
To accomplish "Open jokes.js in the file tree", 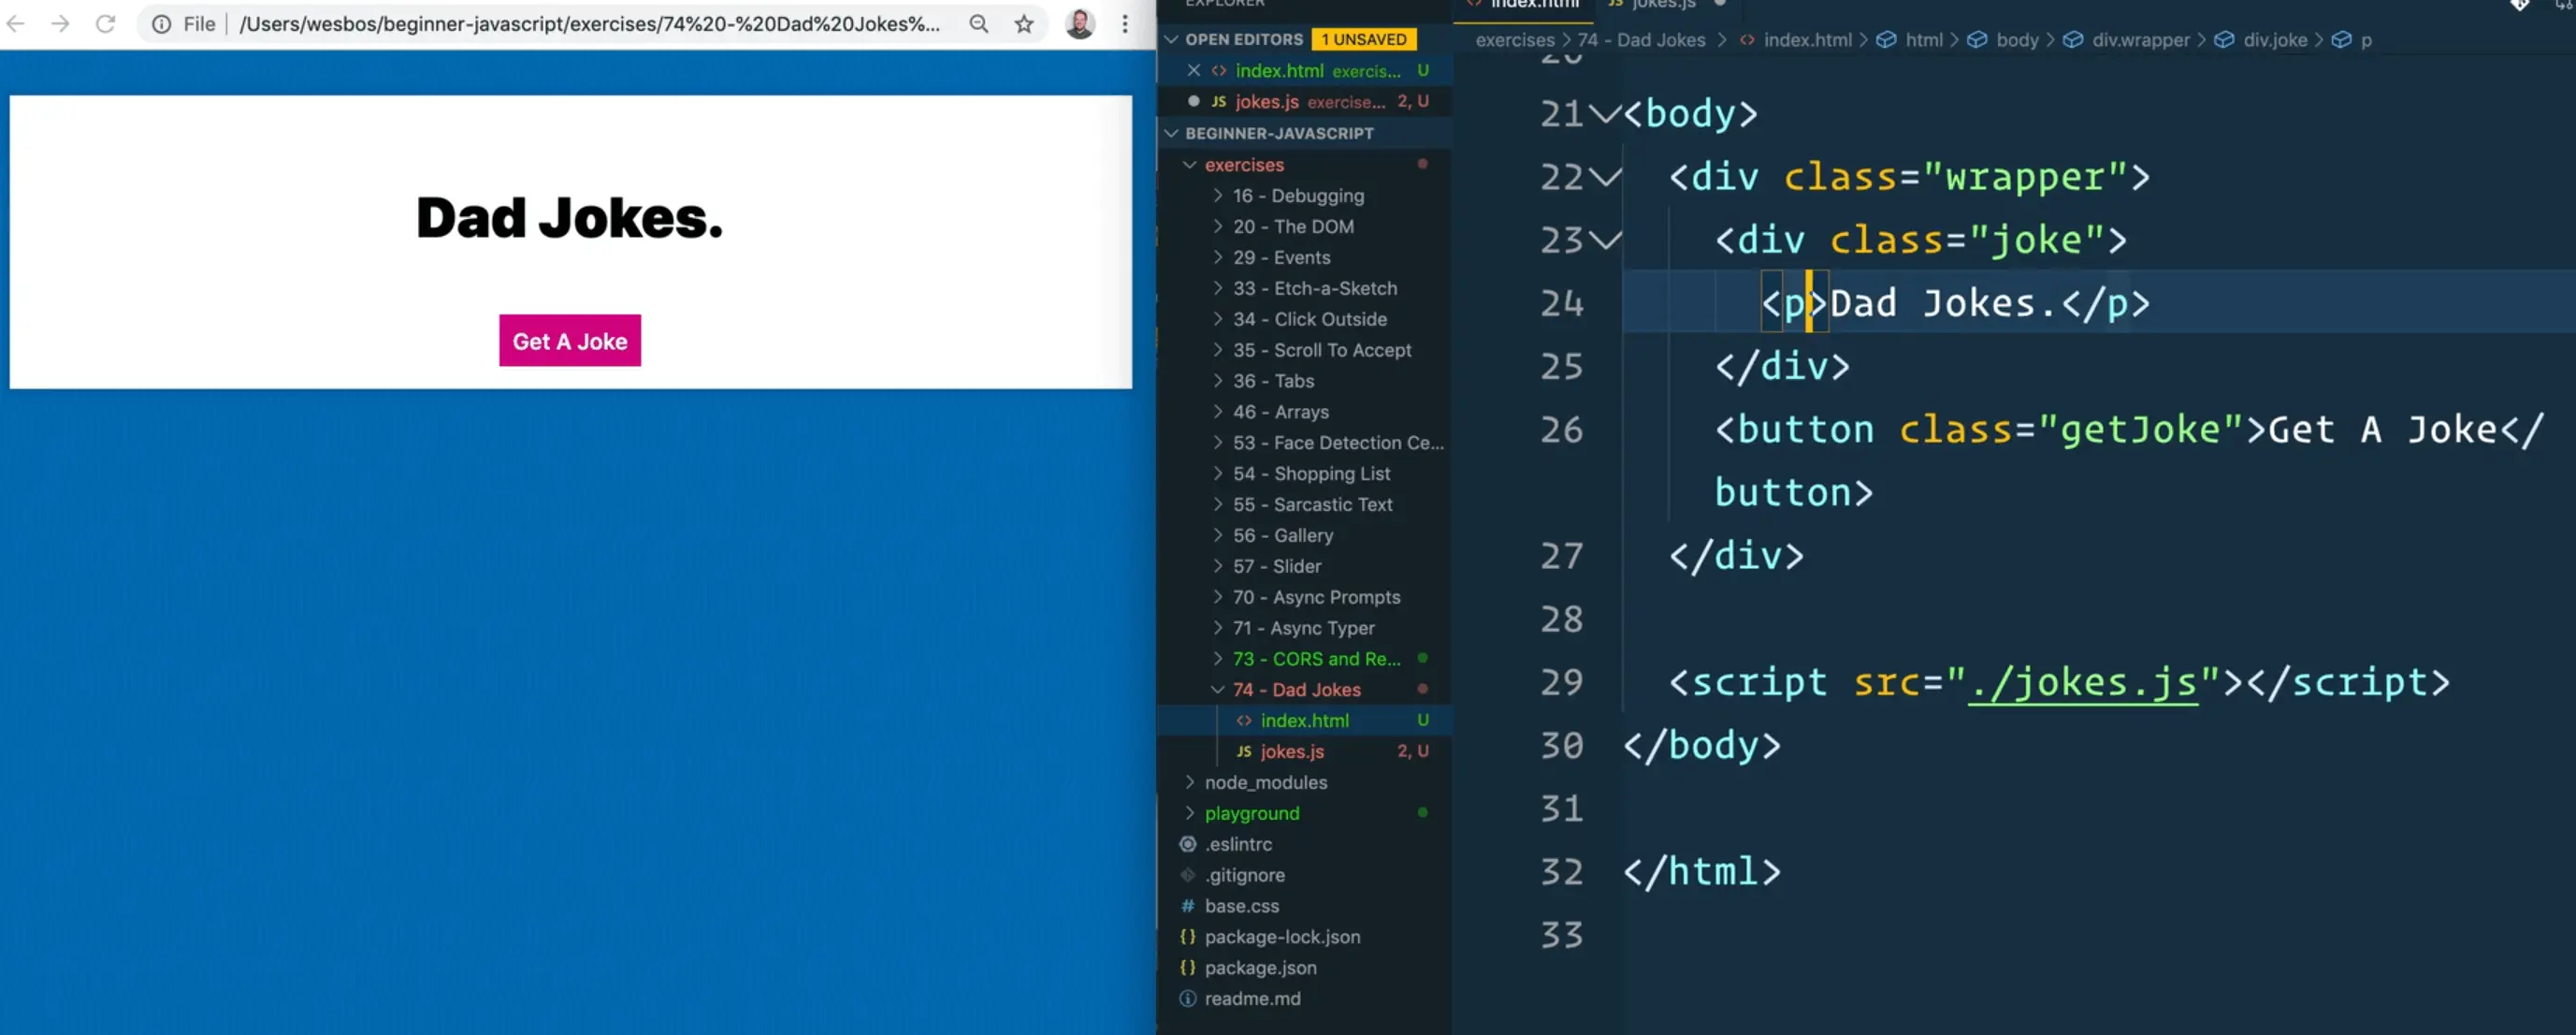I will tap(1291, 751).
